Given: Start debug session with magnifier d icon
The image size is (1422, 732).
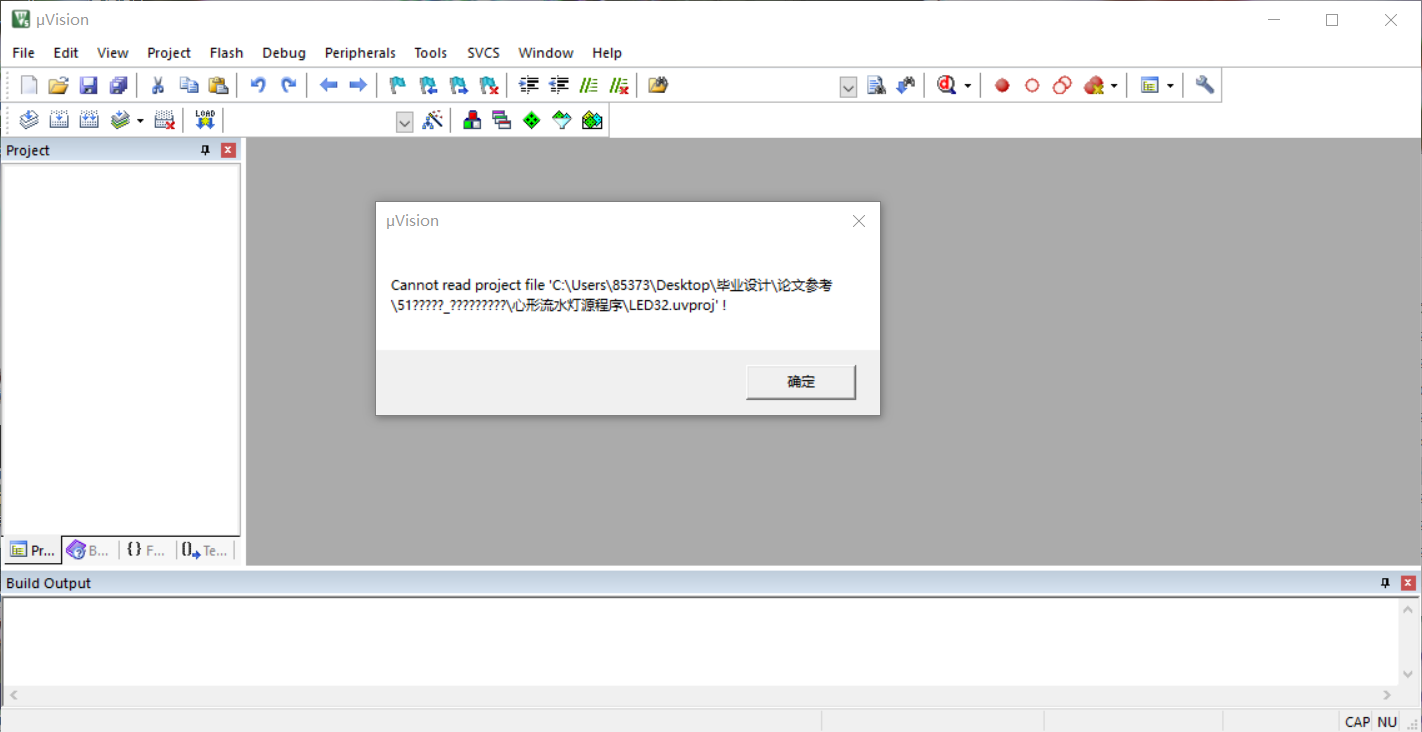Looking at the screenshot, I should pyautogui.click(x=946, y=85).
